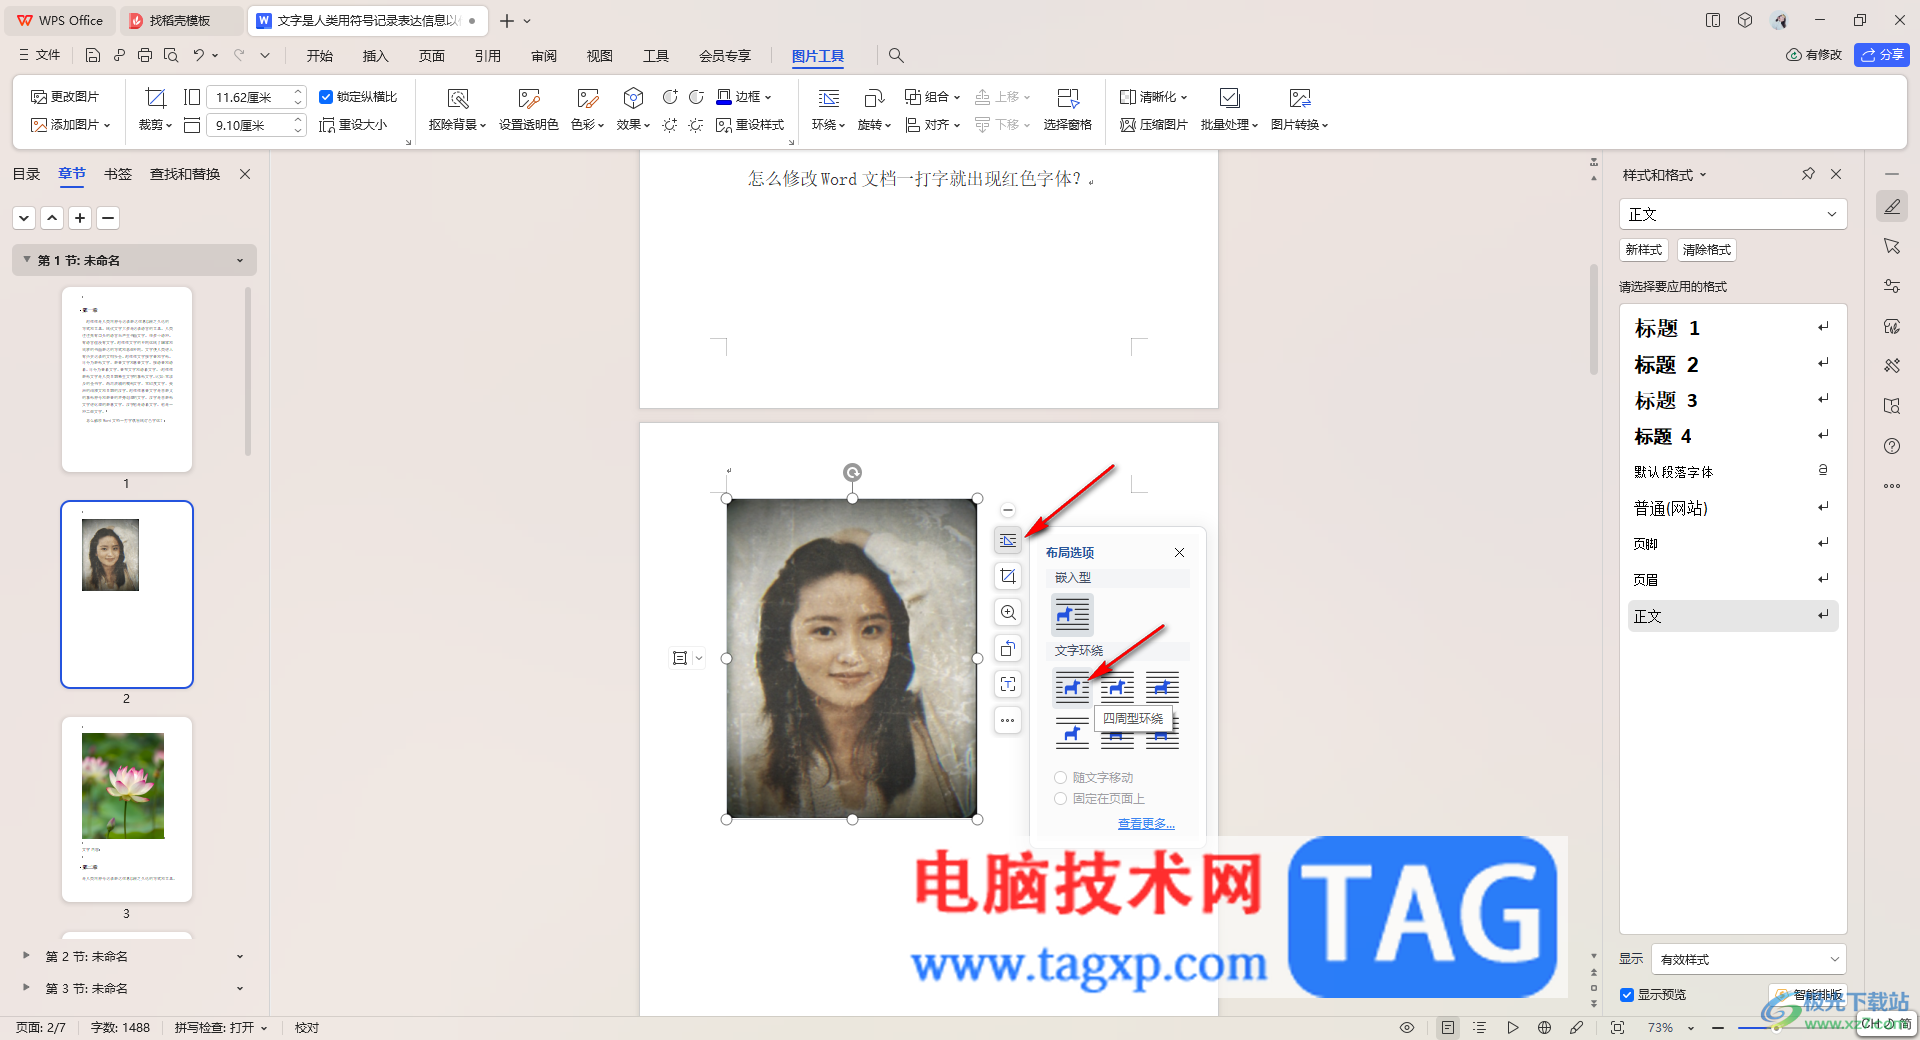This screenshot has height=1040, width=1920.
Task: Click the 压缩图片 compress picture button
Action: [1154, 125]
